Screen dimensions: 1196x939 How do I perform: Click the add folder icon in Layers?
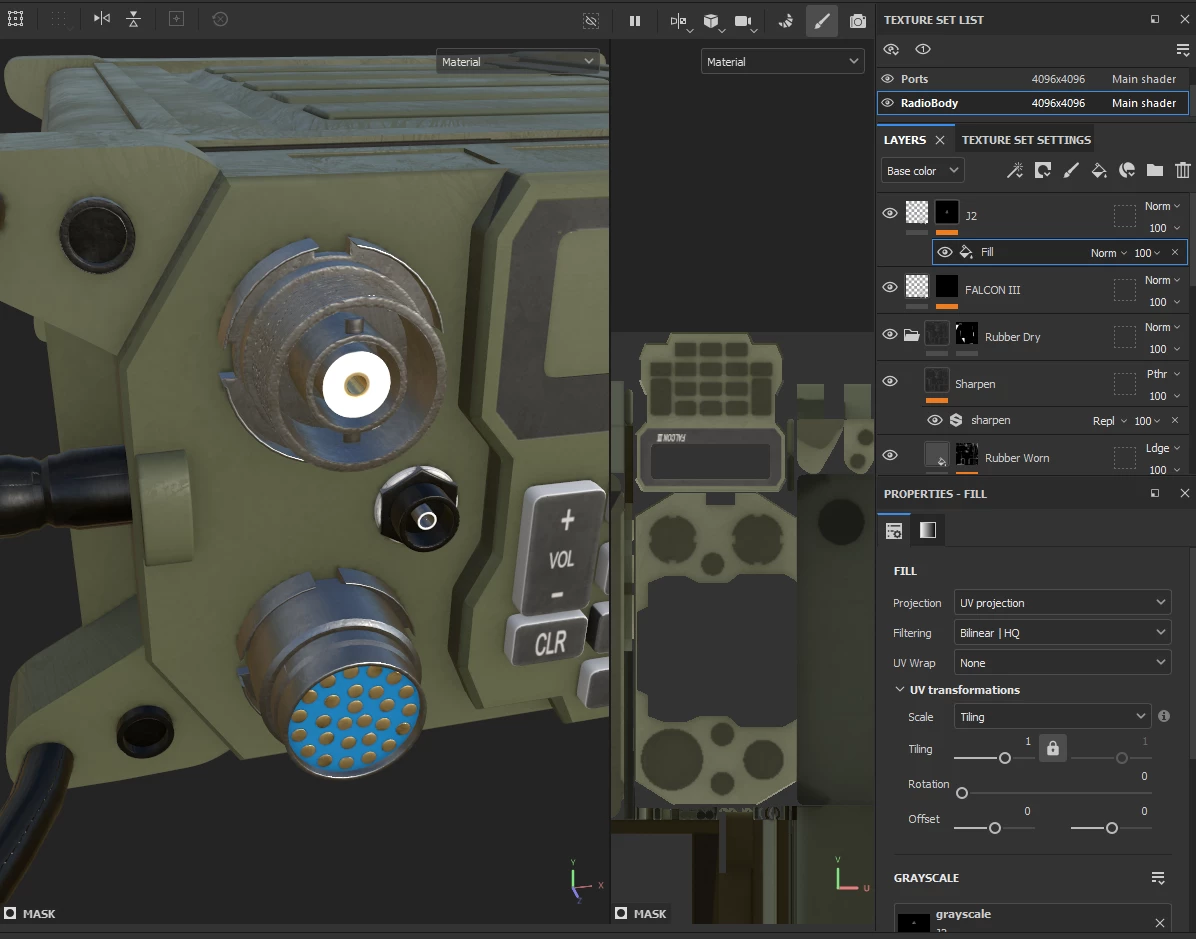click(1155, 171)
